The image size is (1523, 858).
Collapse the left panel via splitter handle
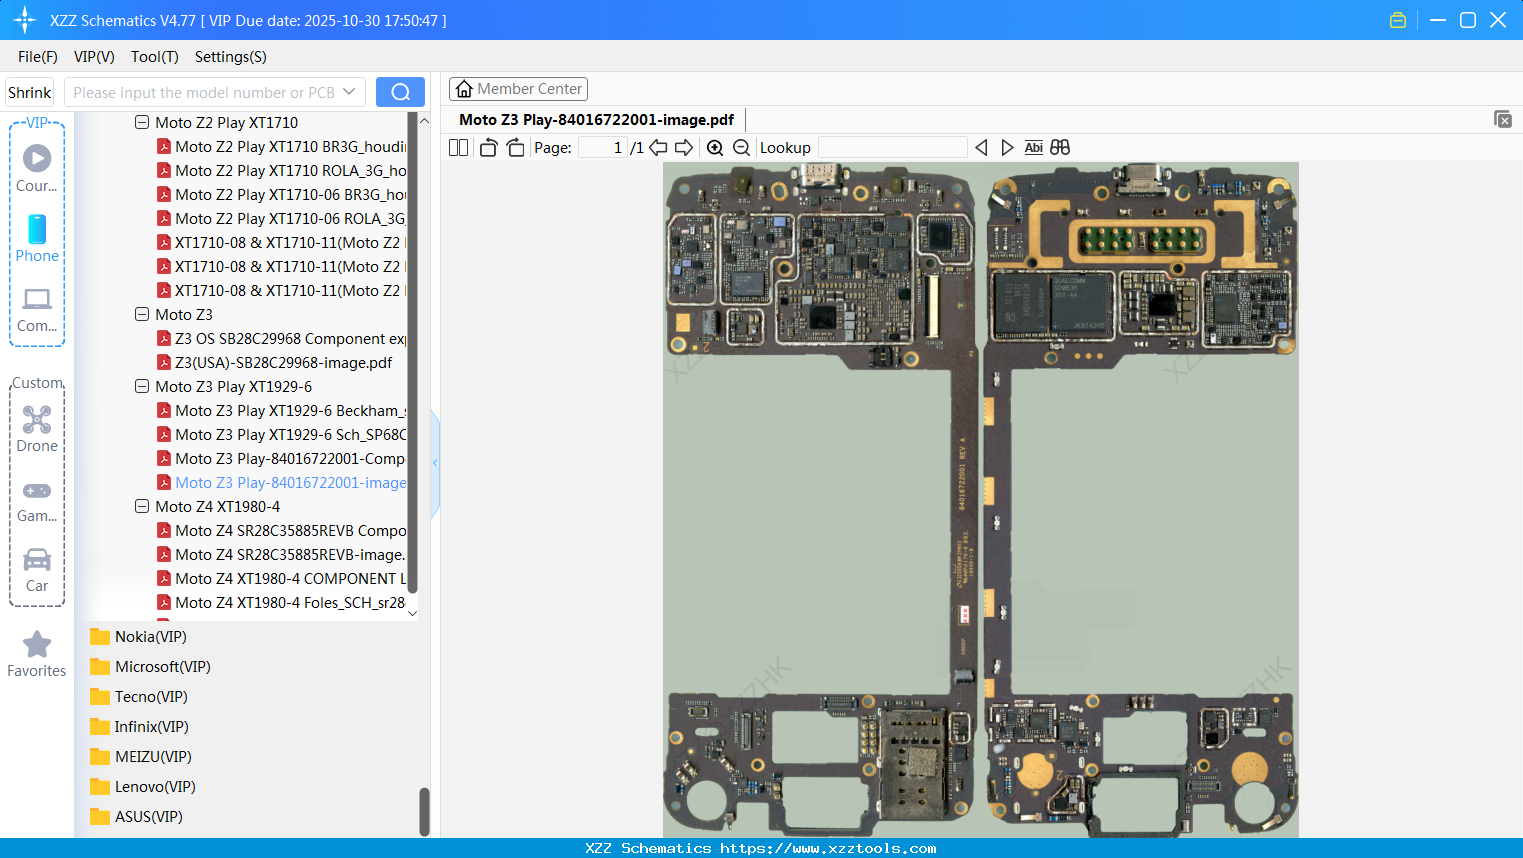(x=435, y=463)
